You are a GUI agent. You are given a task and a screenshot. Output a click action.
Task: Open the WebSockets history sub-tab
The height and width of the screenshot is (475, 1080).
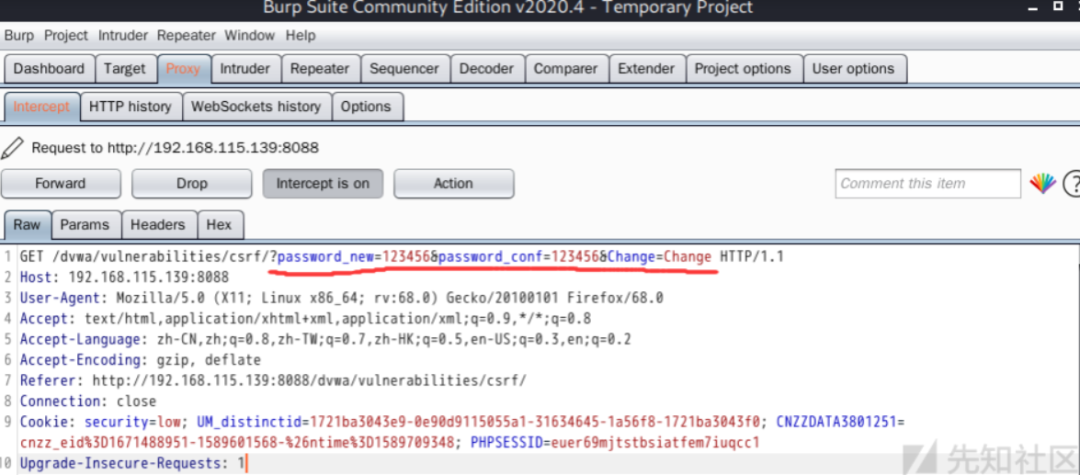(256, 106)
